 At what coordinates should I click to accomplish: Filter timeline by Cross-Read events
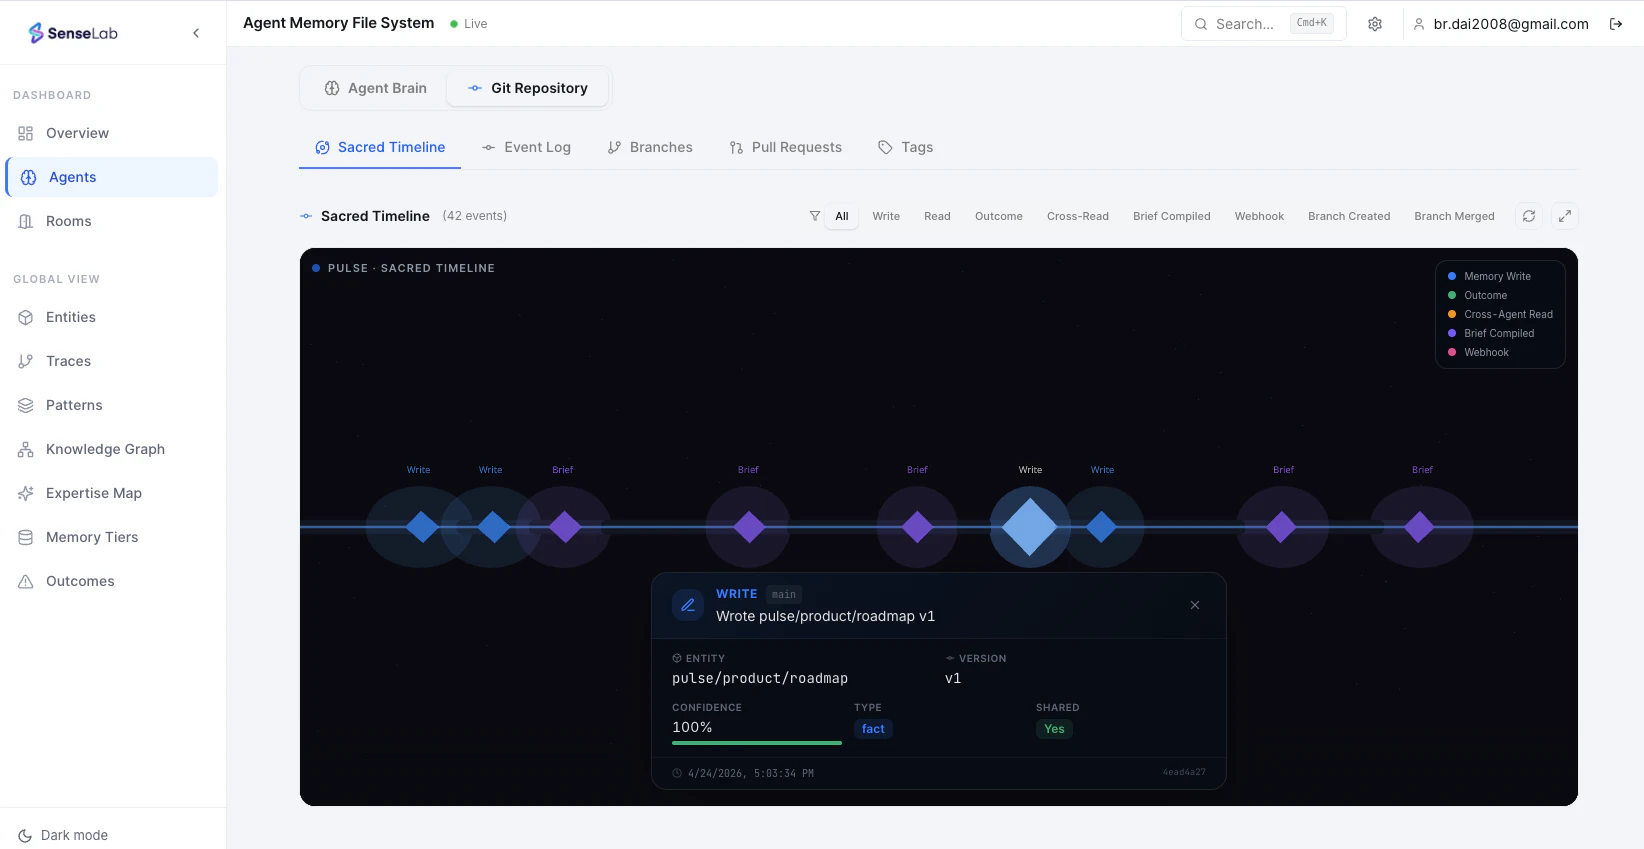(x=1078, y=216)
